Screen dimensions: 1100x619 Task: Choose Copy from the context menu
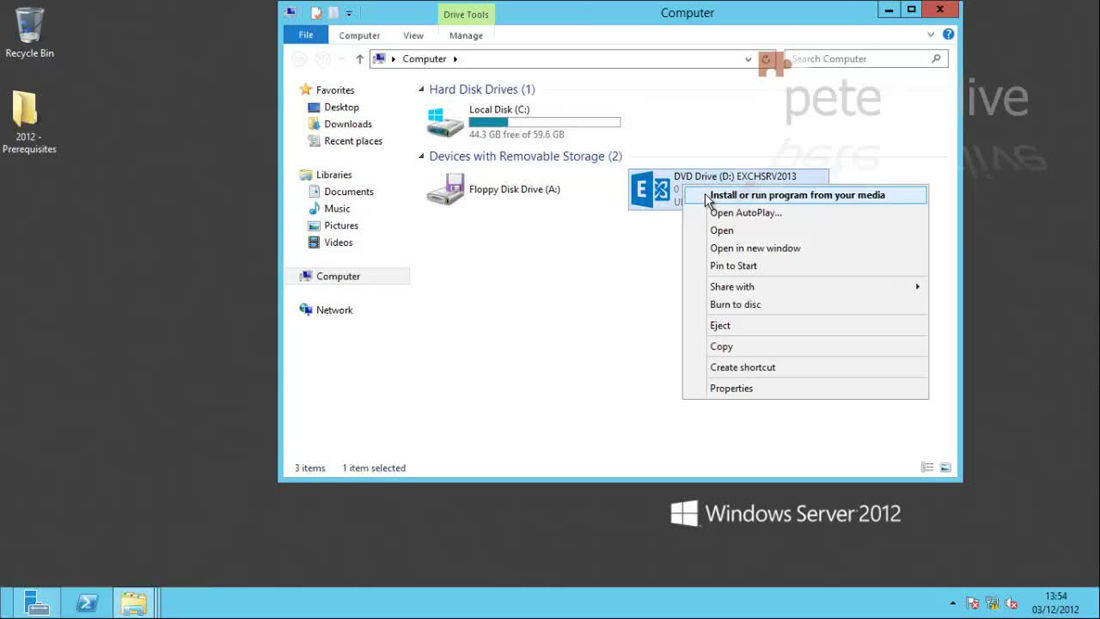click(x=805, y=347)
